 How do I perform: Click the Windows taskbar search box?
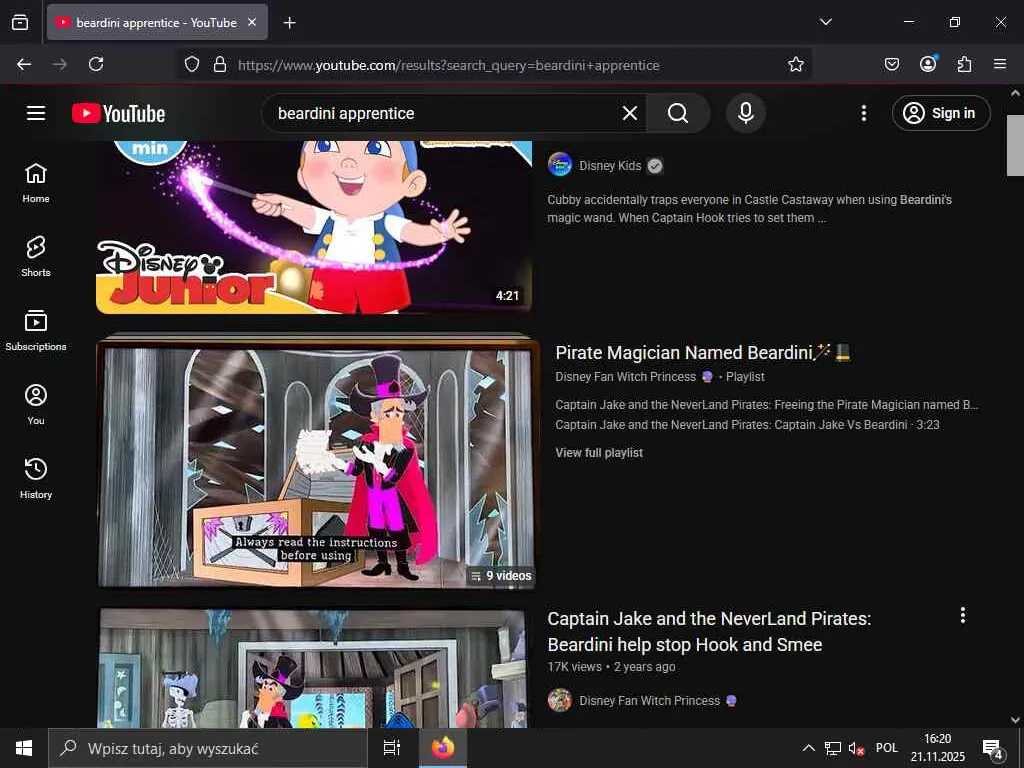click(x=207, y=748)
